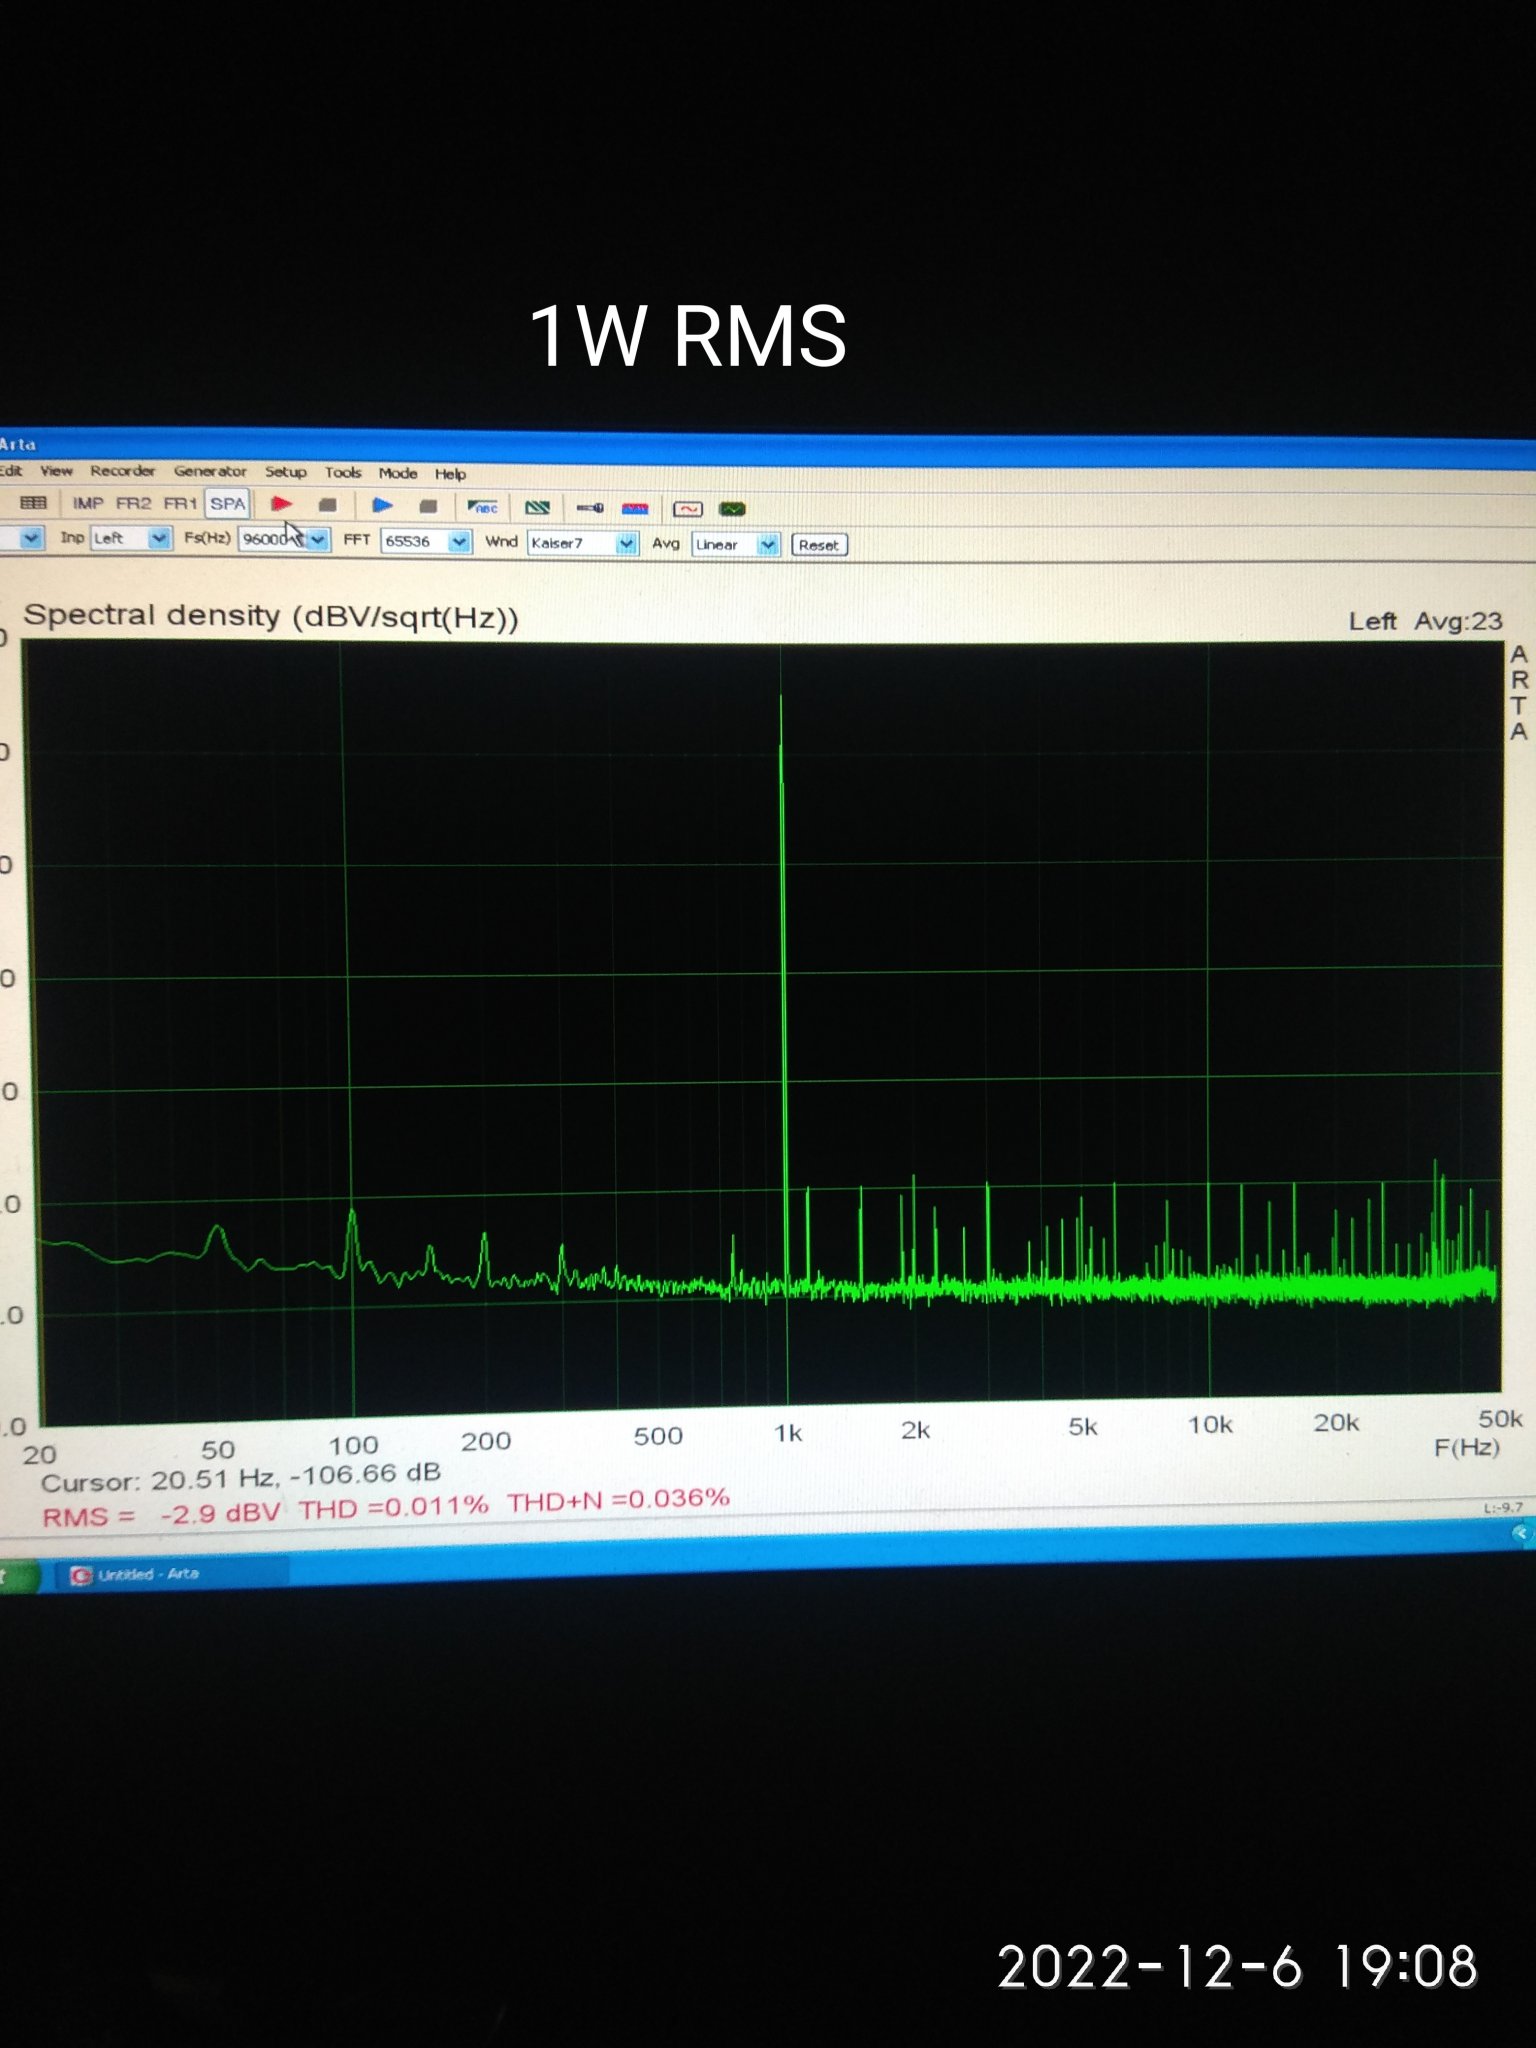Open the Help menu
Screen dimensions: 1536x2048
pyautogui.click(x=450, y=474)
